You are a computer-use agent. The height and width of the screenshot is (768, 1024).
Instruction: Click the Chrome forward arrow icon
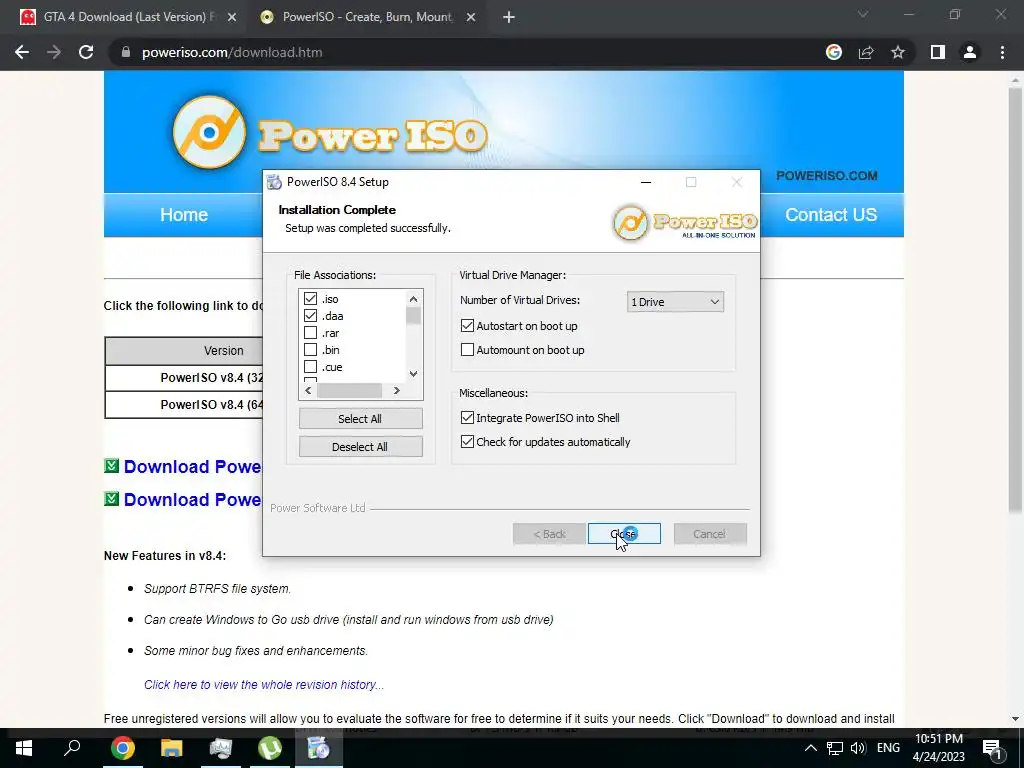(54, 52)
